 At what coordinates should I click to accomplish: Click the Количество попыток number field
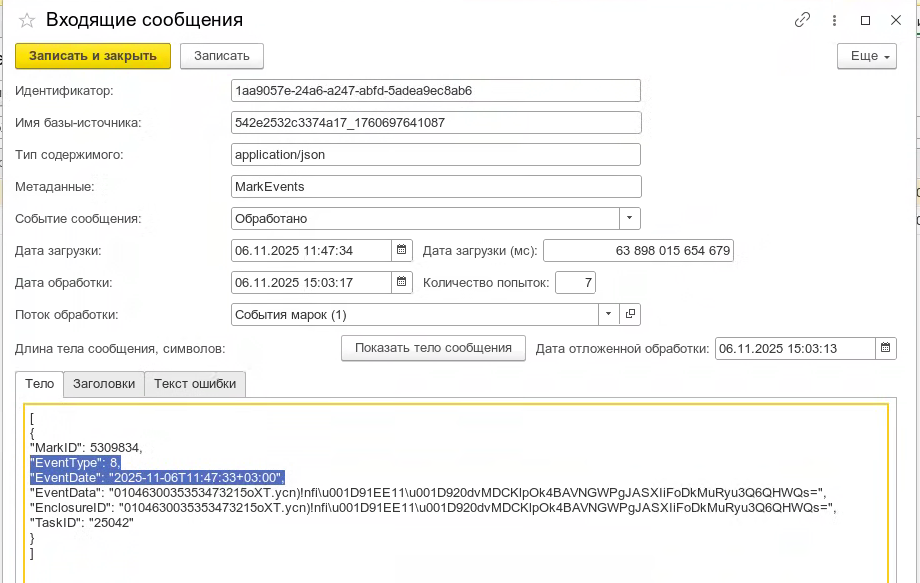(575, 282)
